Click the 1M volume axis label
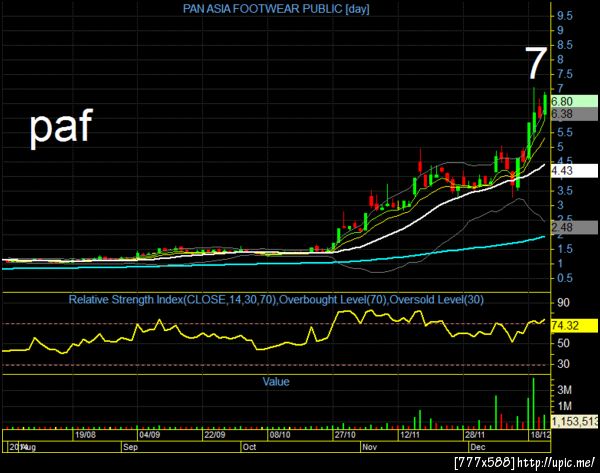Image resolution: width=600 pixels, height=473 pixels. coord(565,406)
